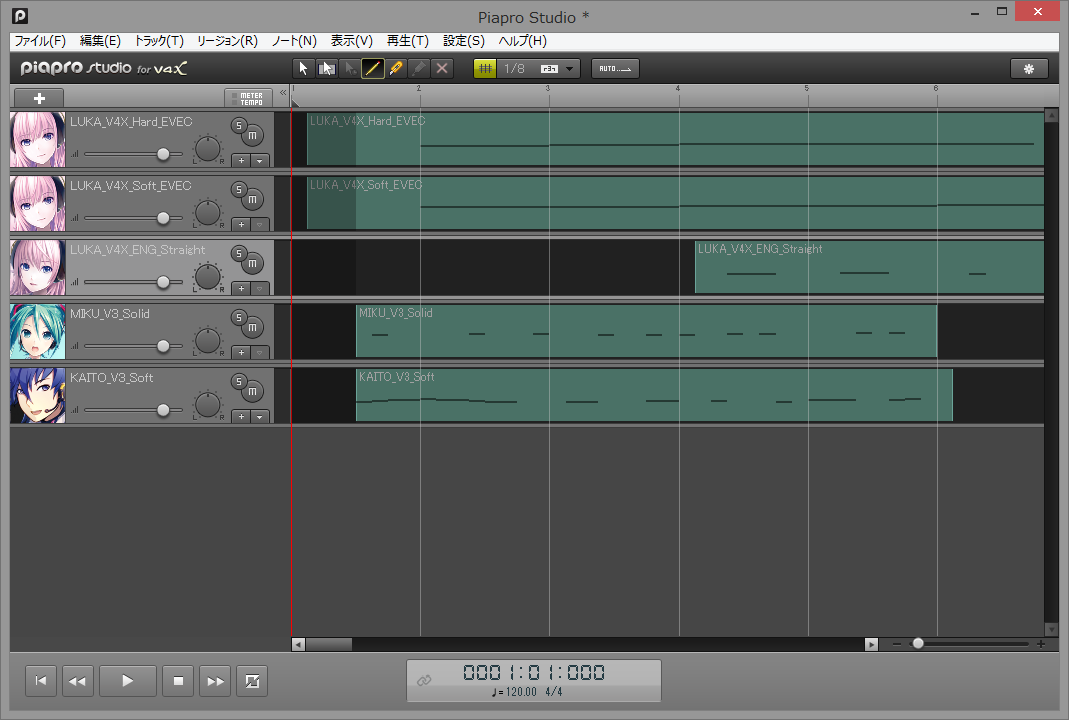Screen dimensions: 1069x720
Task: Open the トラック(T) menu
Action: (x=159, y=41)
